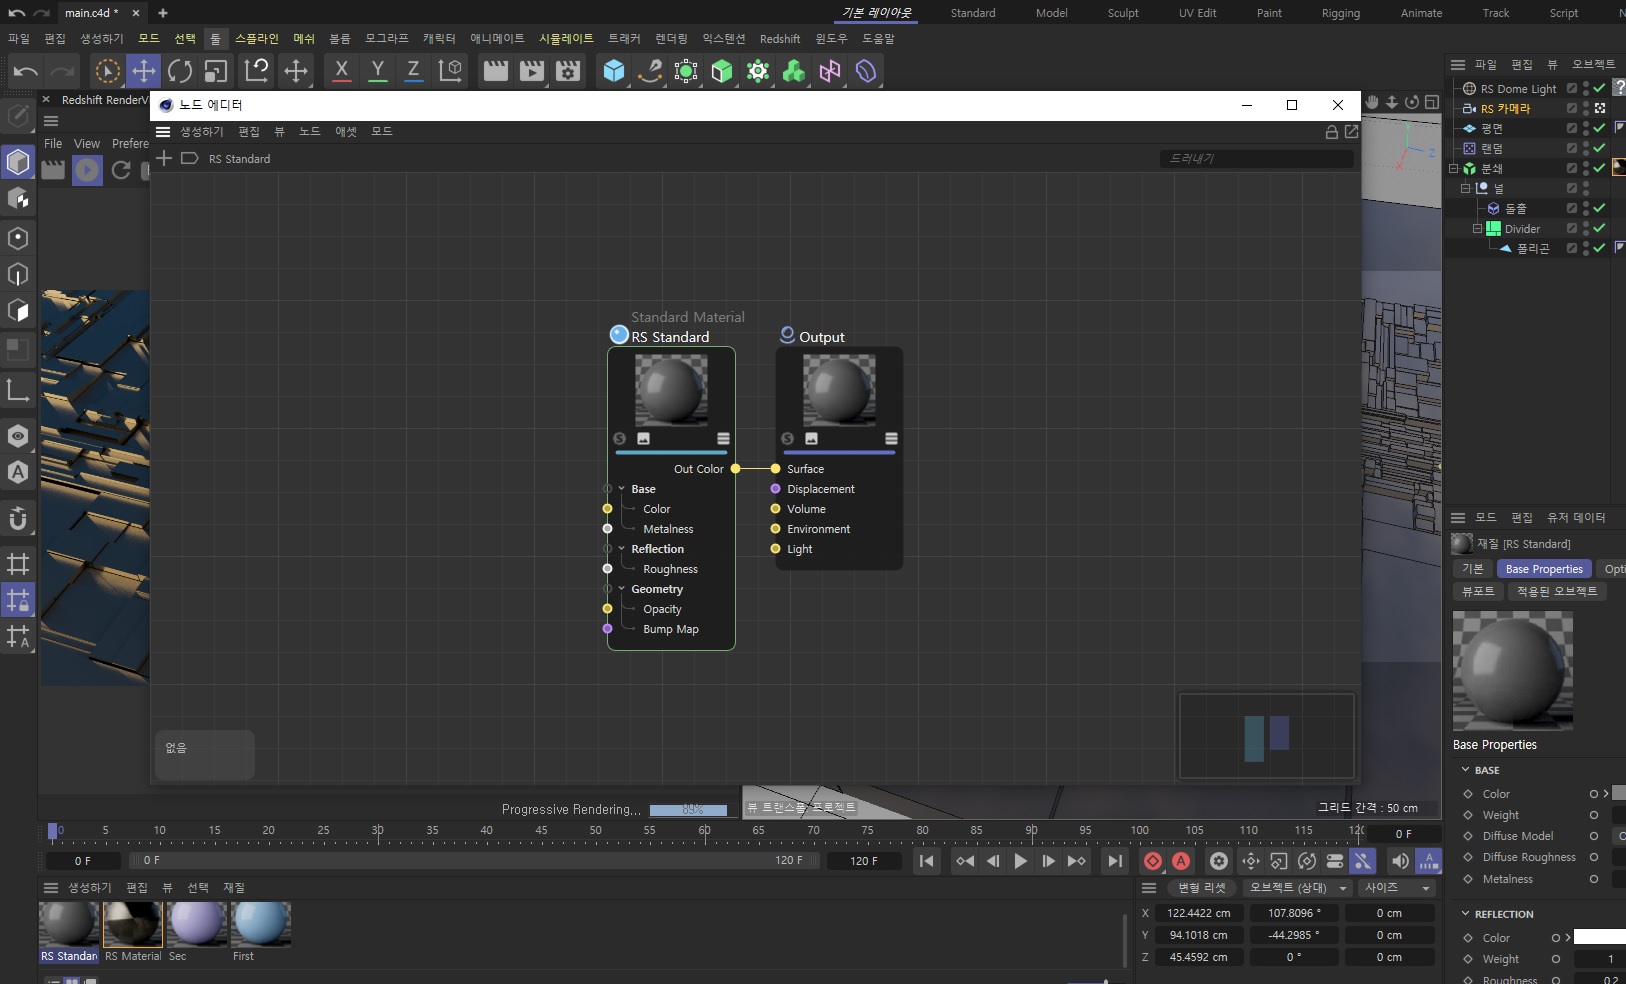This screenshot has width=1626, height=984.
Task: Go to end of timeline
Action: 1114,861
